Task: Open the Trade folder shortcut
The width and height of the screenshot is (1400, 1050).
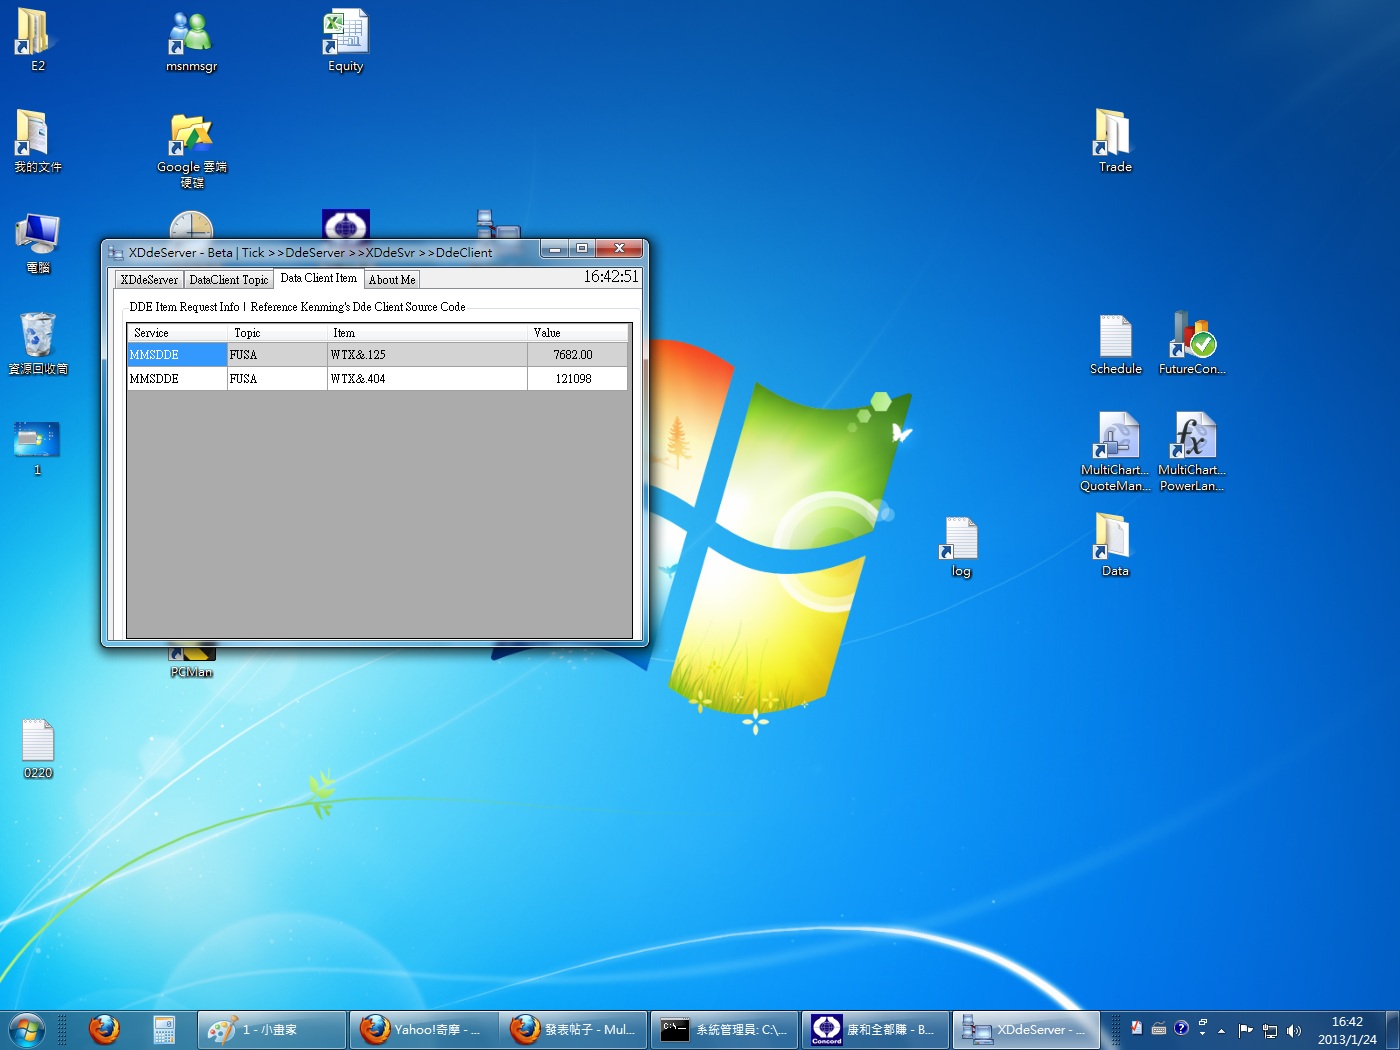Action: [1115, 141]
